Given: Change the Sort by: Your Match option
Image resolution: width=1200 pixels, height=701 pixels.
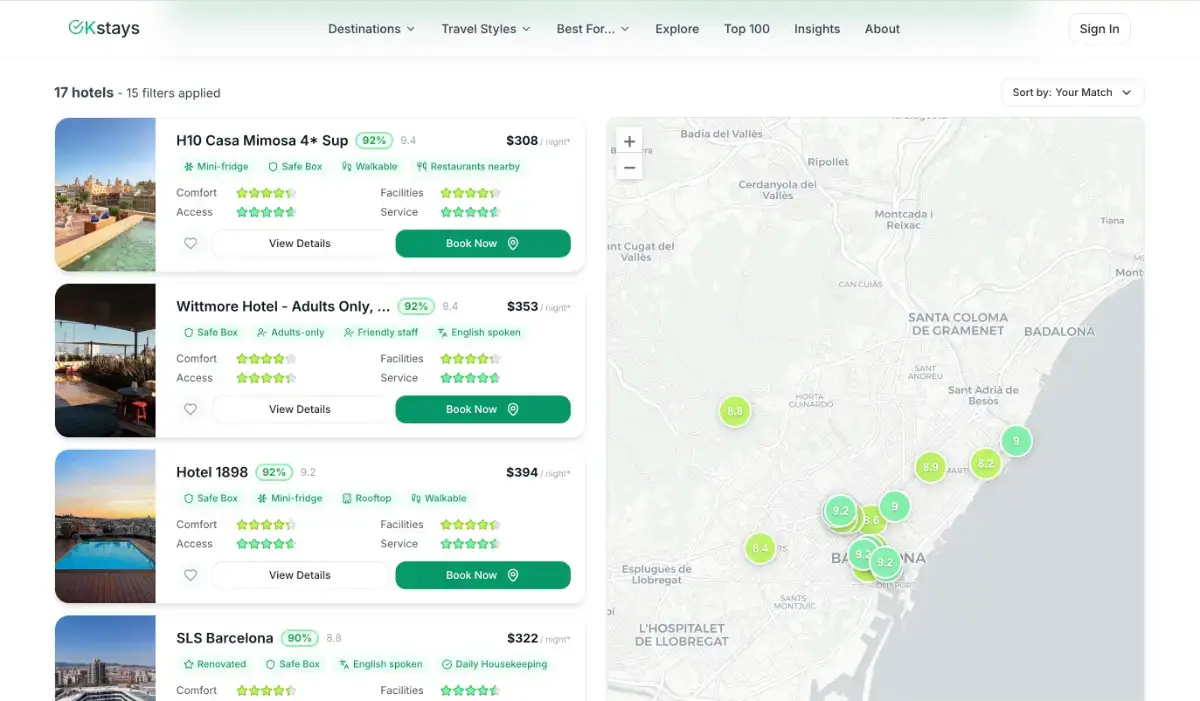Looking at the screenshot, I should pos(1072,92).
